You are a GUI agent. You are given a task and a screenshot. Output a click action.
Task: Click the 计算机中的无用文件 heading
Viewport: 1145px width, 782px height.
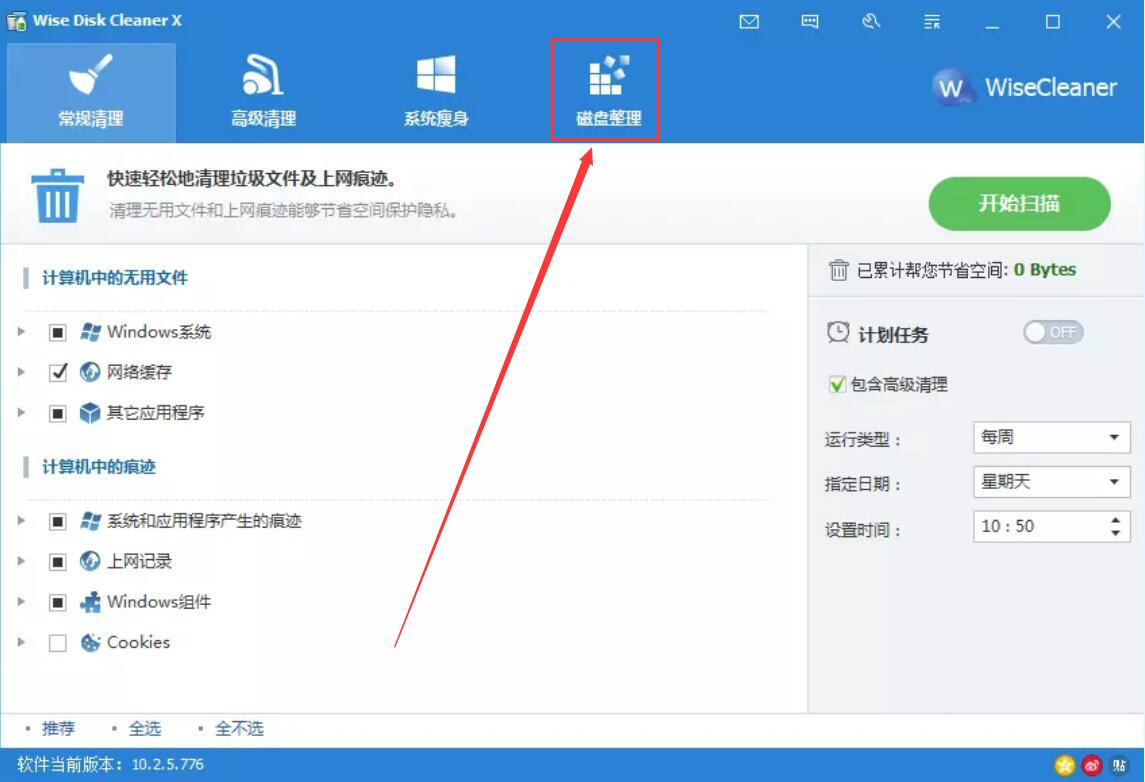[115, 277]
